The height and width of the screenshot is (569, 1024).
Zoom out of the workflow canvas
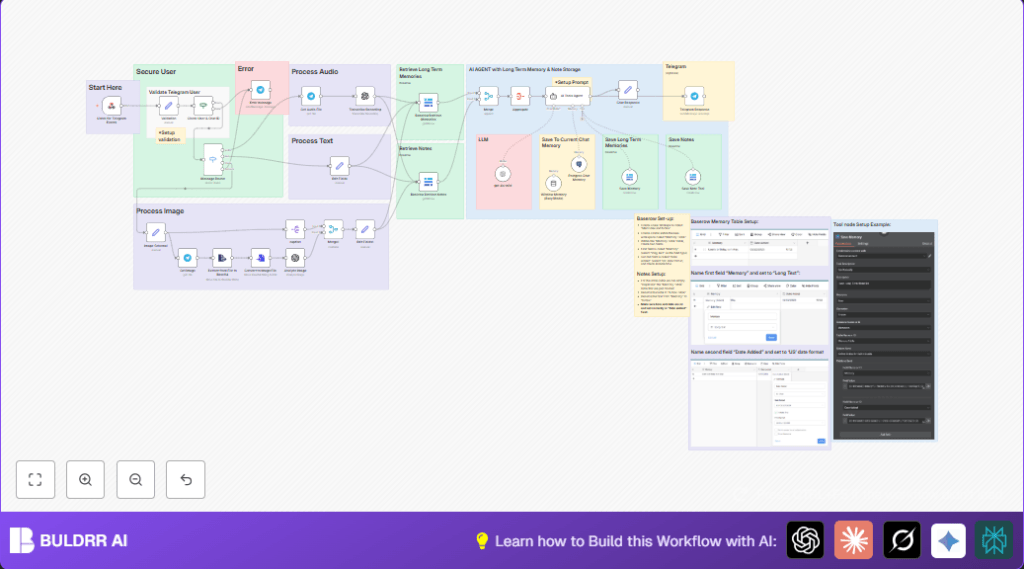pyautogui.click(x=136, y=480)
